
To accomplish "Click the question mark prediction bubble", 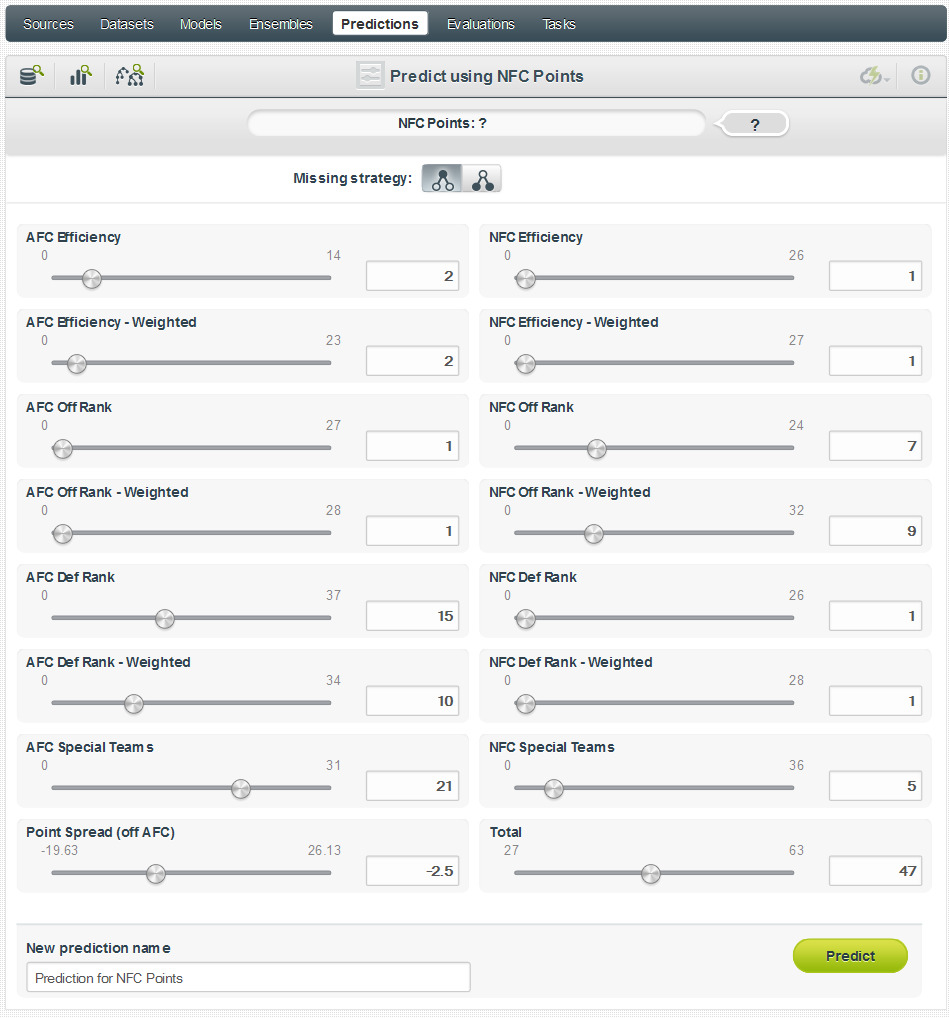I will (755, 124).
